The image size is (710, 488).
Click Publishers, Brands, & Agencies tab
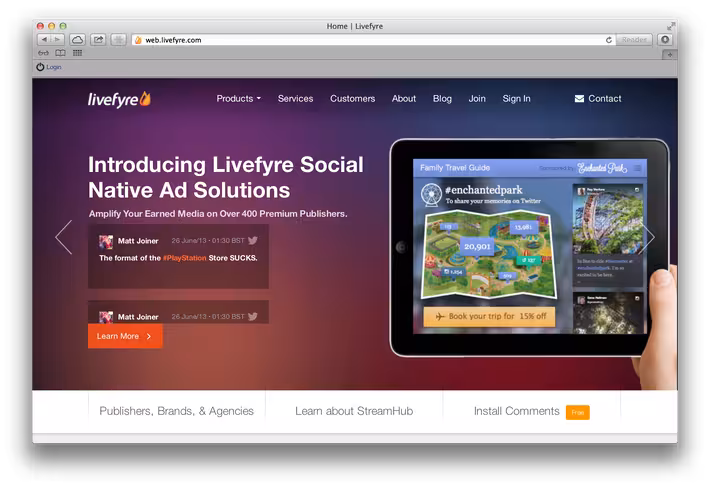pyautogui.click(x=177, y=411)
